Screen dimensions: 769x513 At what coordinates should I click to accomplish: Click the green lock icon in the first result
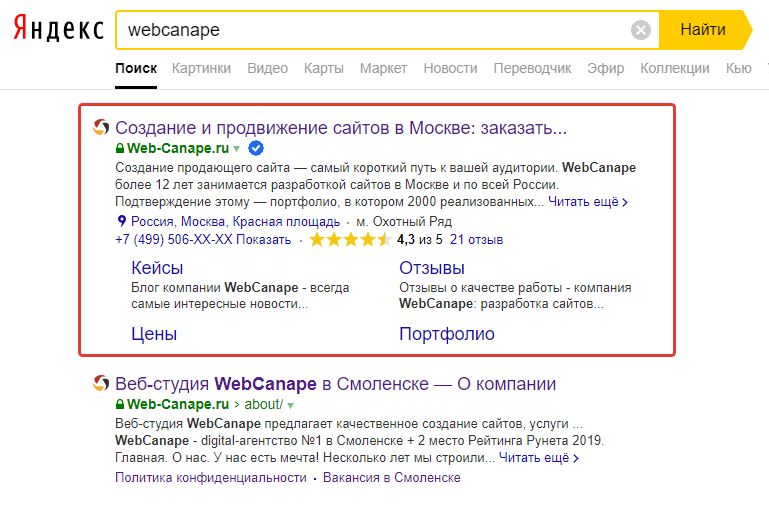(x=121, y=149)
